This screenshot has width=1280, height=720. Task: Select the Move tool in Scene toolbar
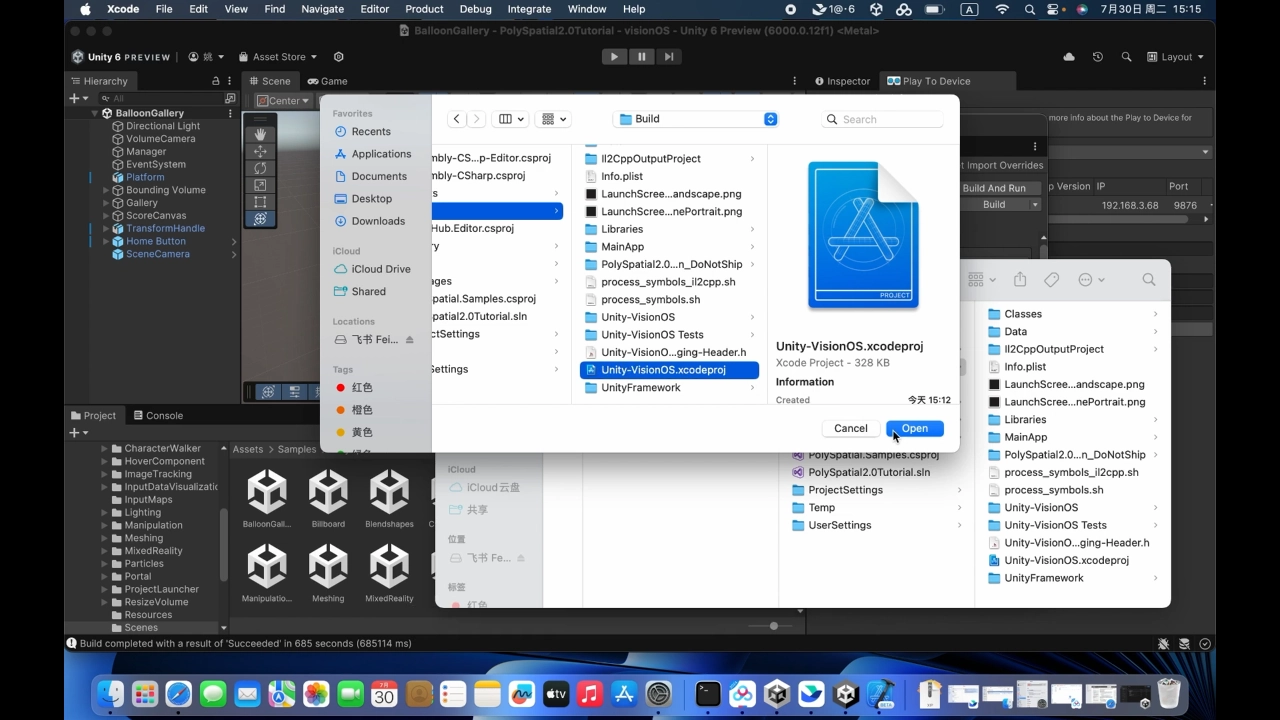(260, 151)
